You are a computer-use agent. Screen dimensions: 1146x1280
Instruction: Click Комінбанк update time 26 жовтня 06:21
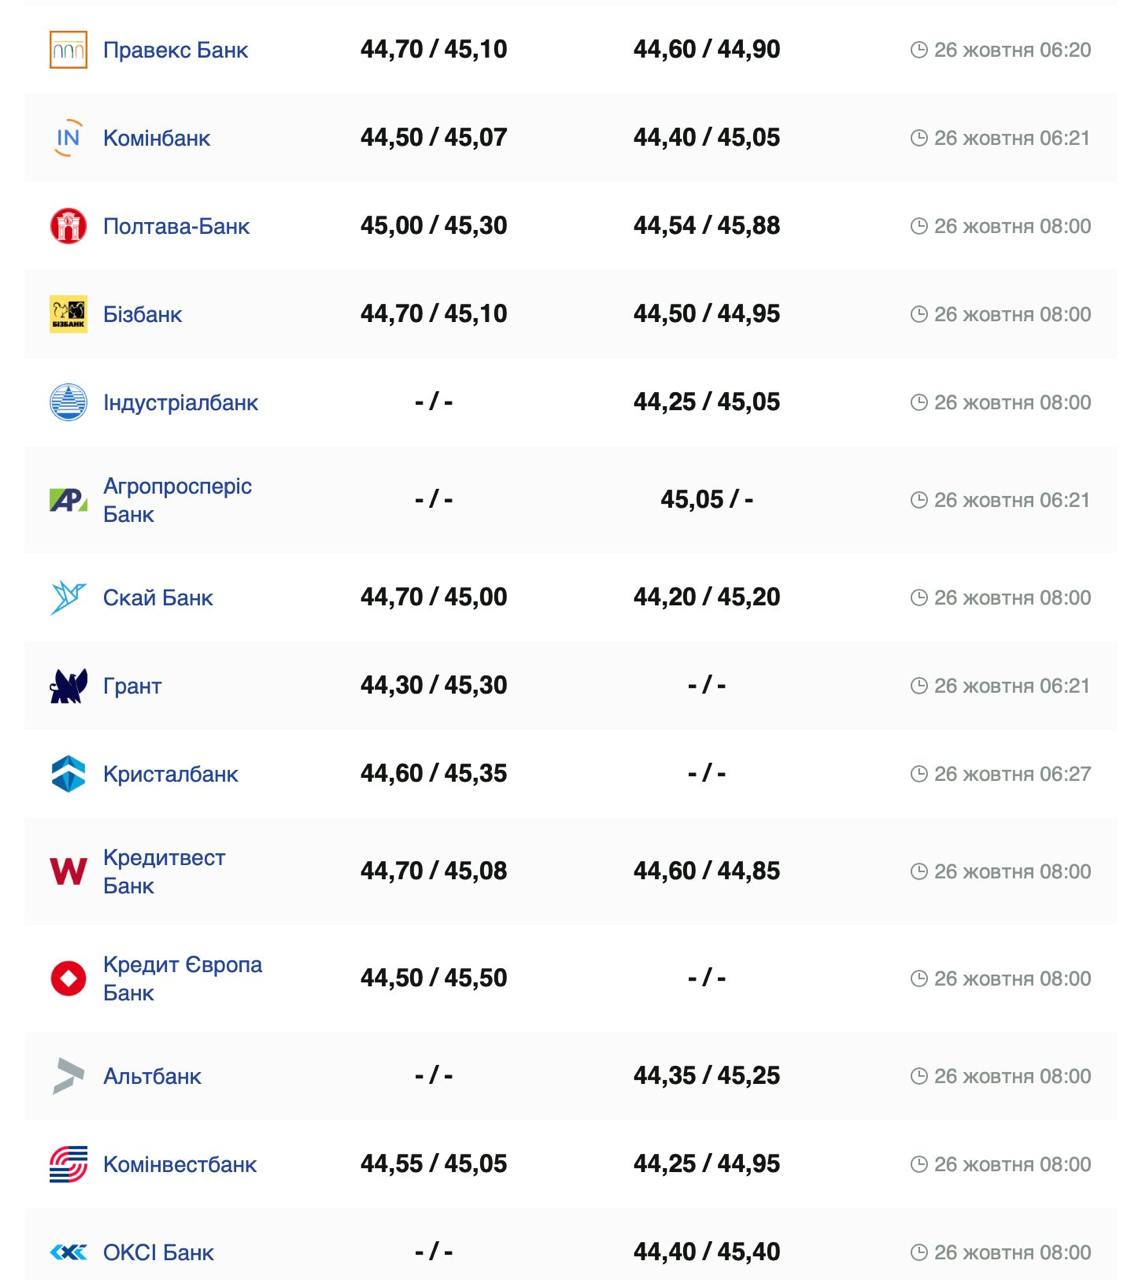click(x=1011, y=138)
